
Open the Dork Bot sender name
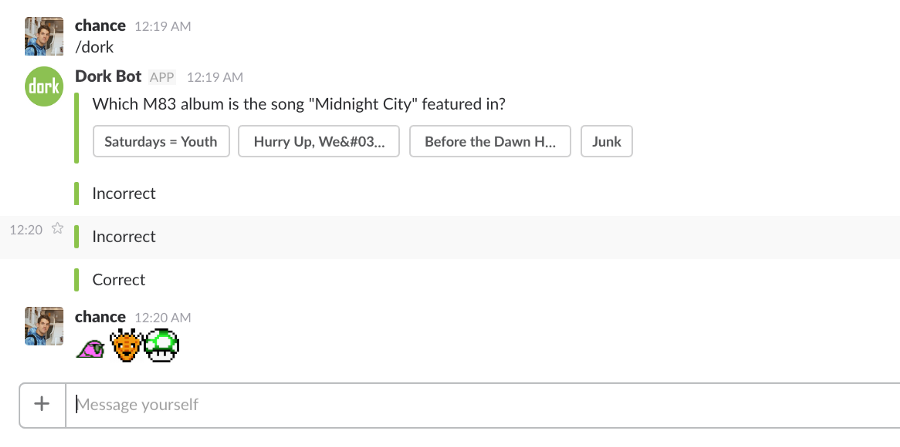coord(108,76)
